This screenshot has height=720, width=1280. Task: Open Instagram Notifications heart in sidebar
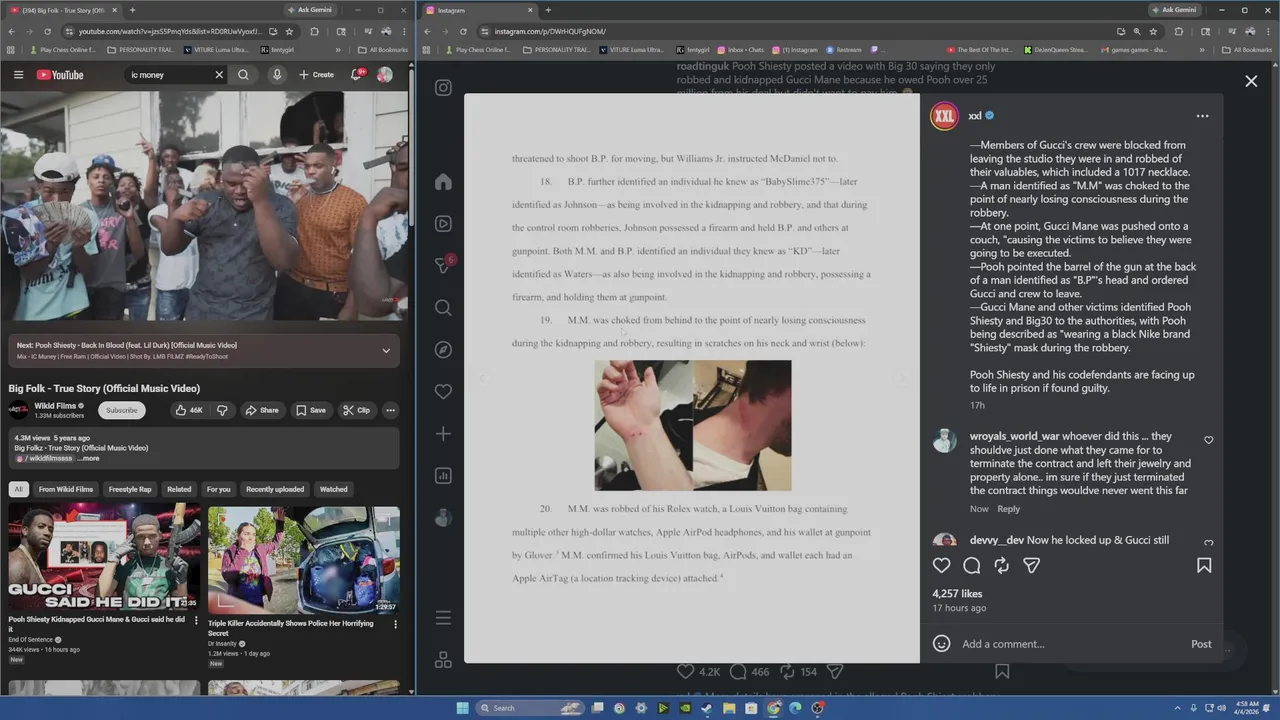tap(443, 392)
